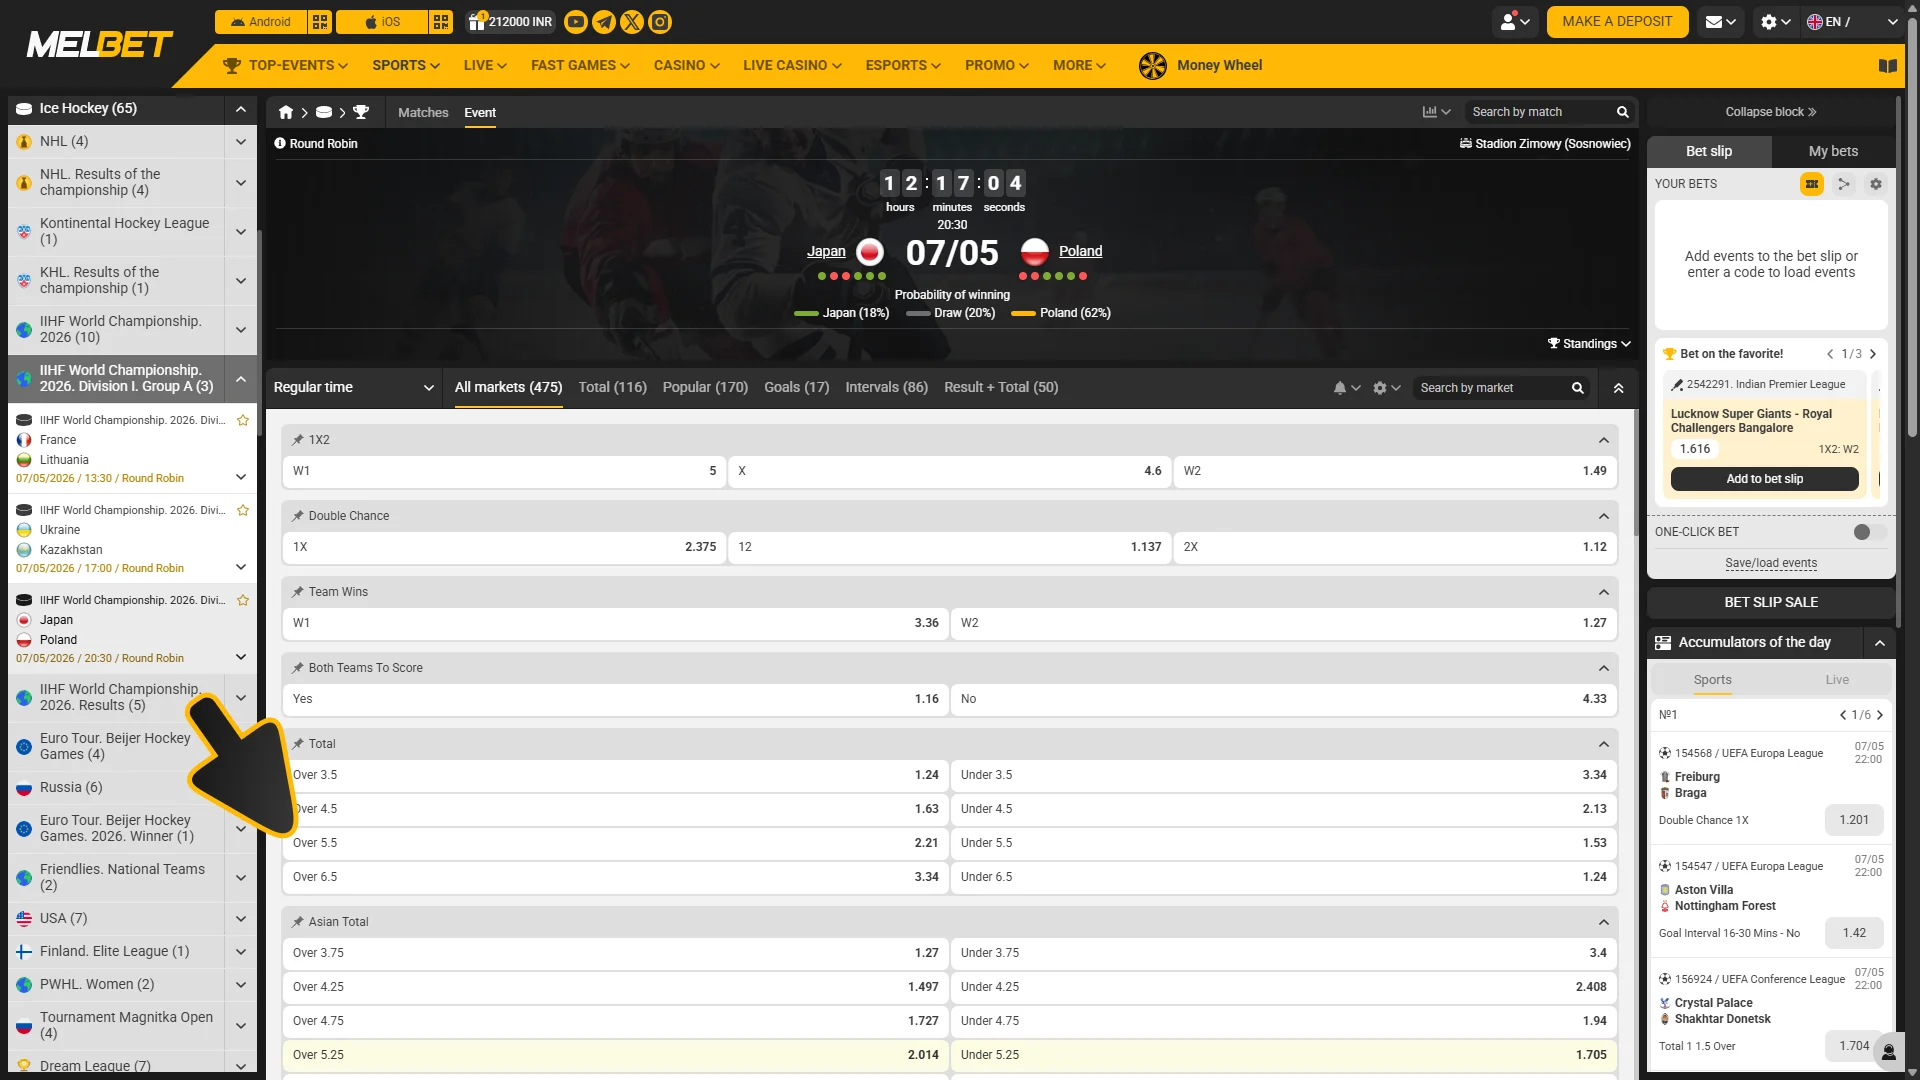Expand the Russia (6) league

coord(241,787)
